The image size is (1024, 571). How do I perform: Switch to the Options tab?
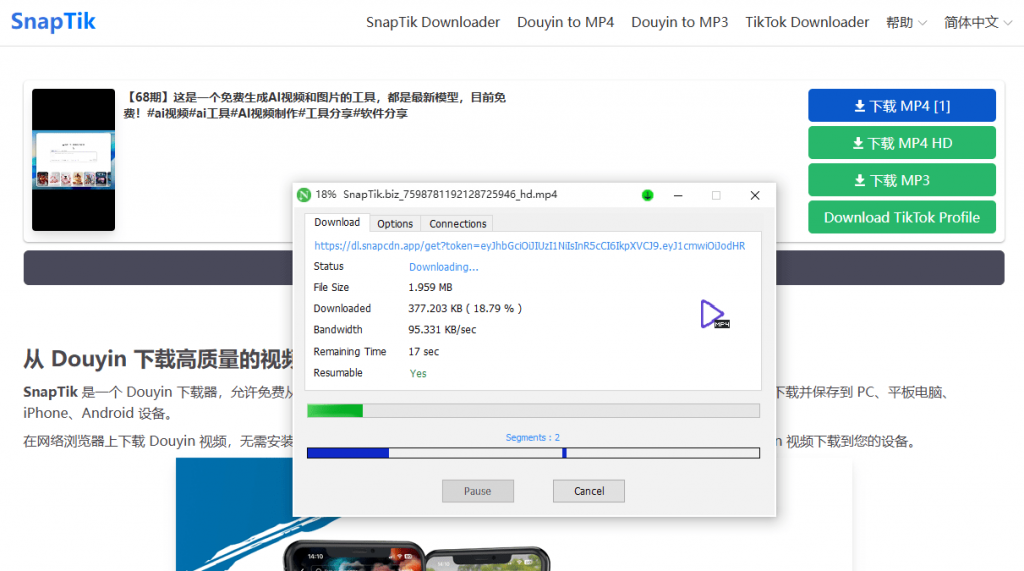point(395,224)
